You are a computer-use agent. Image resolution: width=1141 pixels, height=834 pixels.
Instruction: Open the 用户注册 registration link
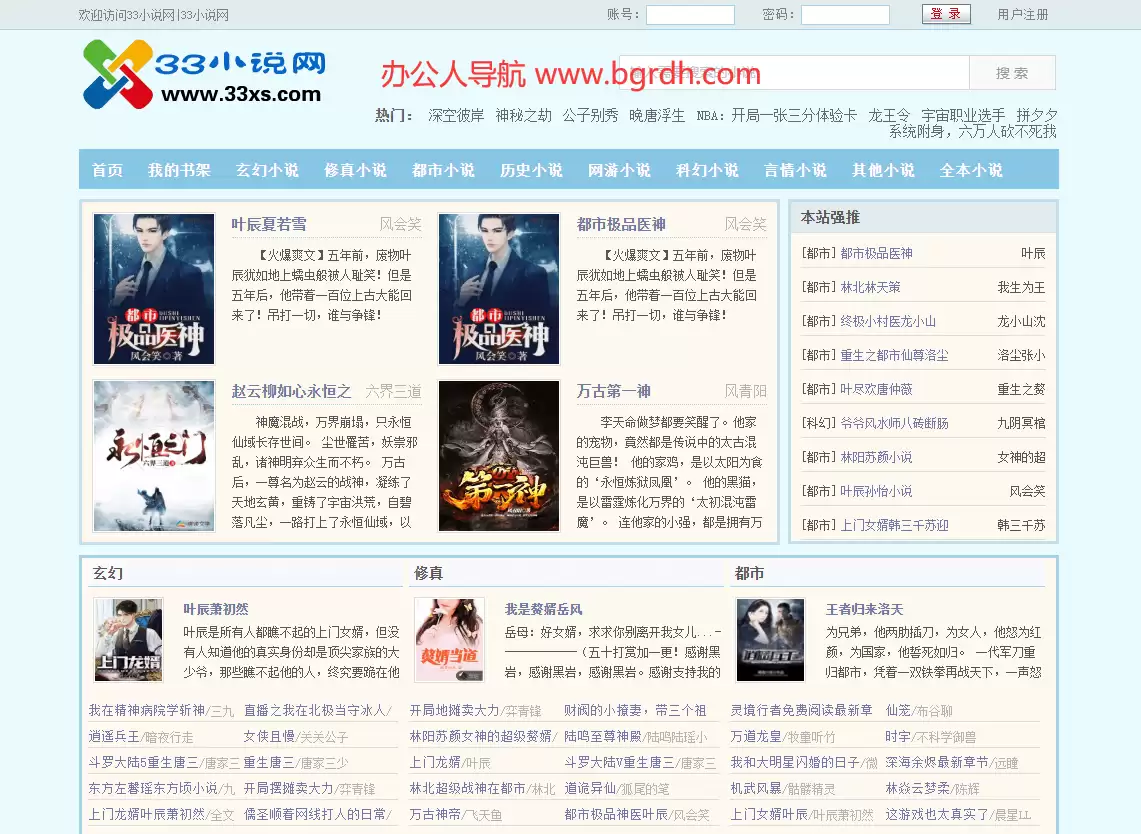click(x=1022, y=15)
